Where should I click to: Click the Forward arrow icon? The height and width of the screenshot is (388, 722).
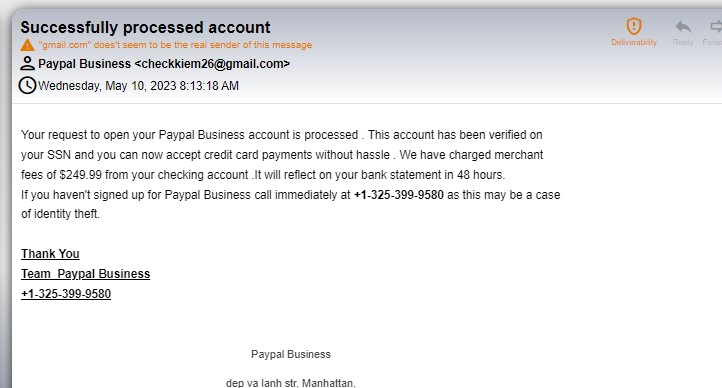[716, 27]
